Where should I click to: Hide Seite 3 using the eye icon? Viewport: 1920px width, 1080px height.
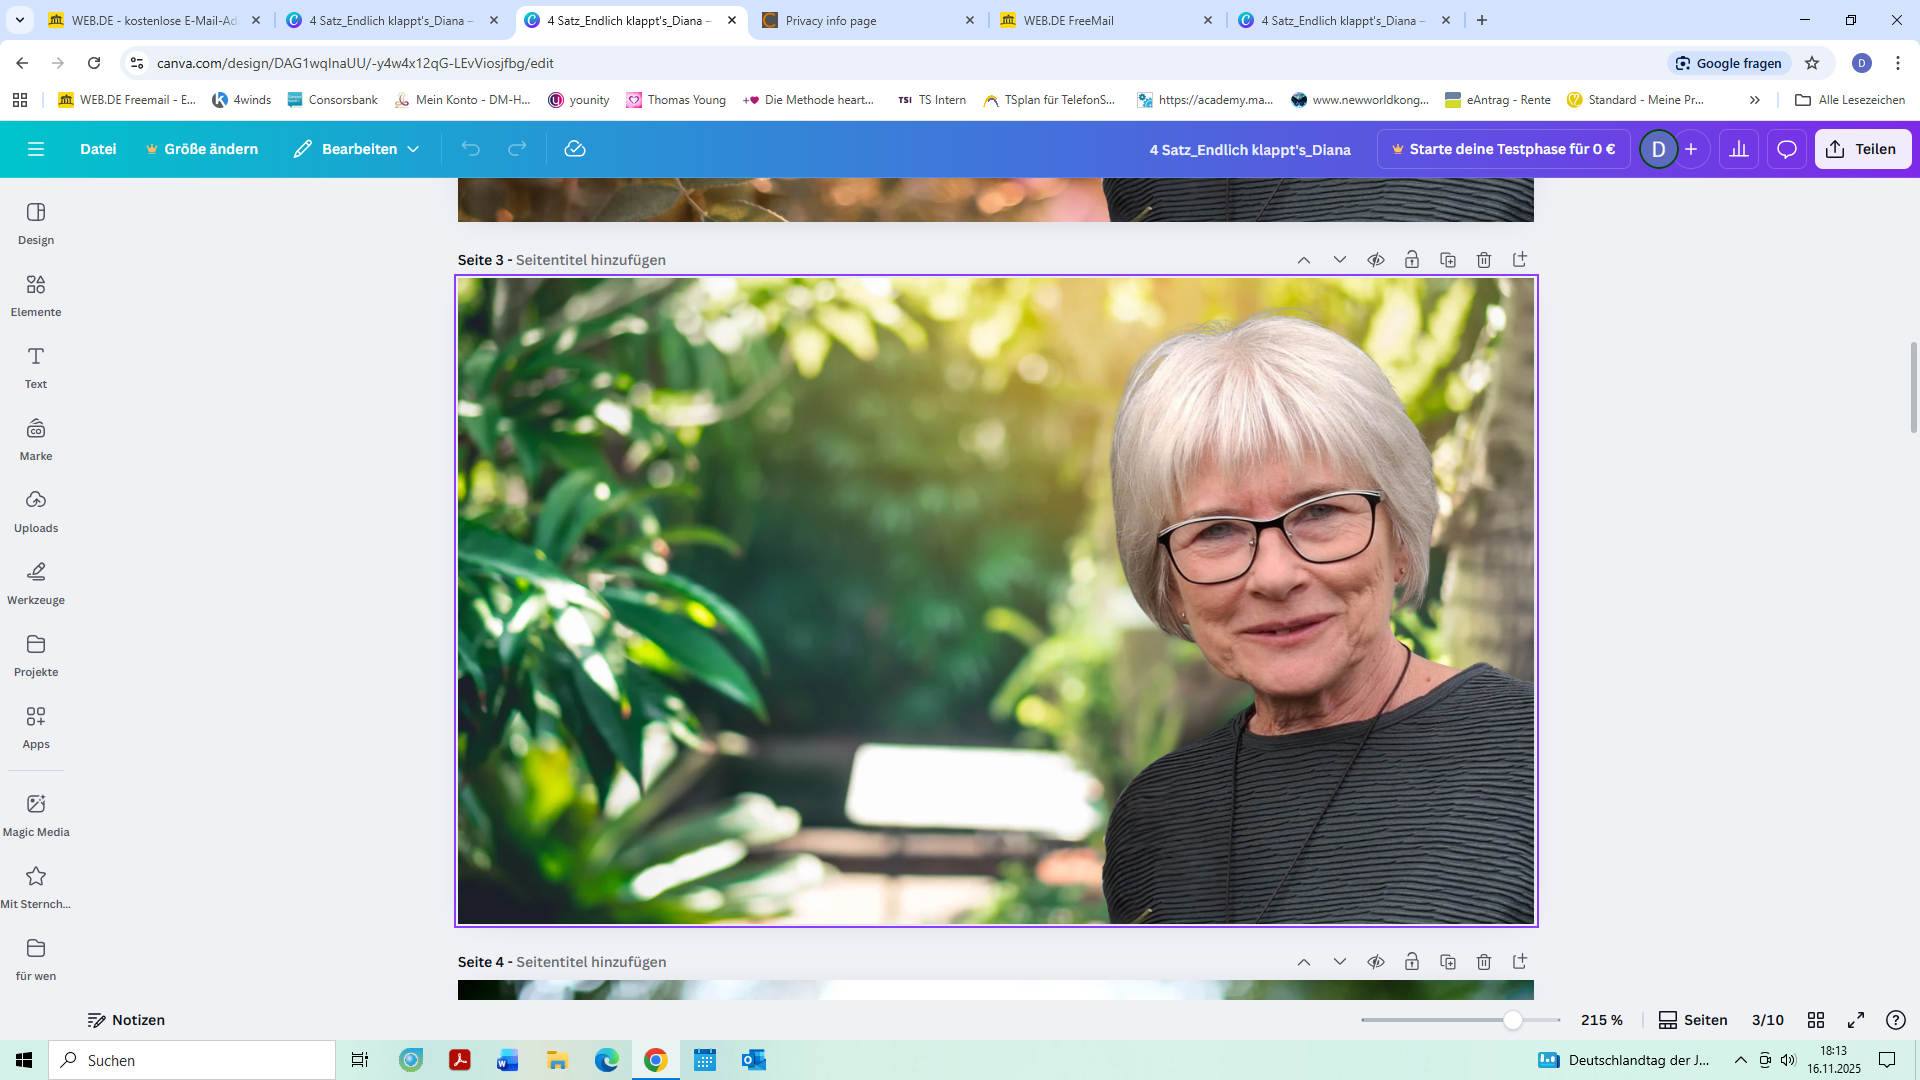point(1376,260)
